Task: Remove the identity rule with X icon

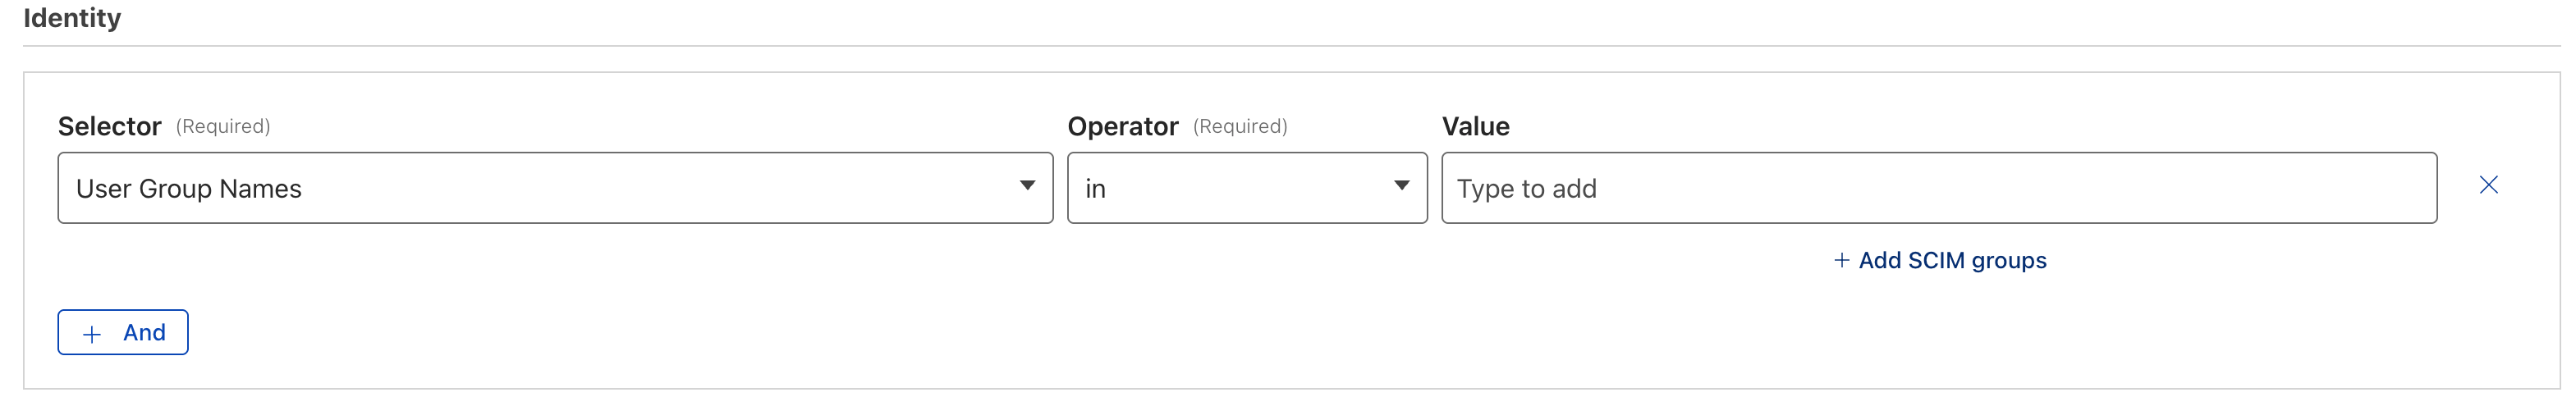Action: (x=2488, y=185)
